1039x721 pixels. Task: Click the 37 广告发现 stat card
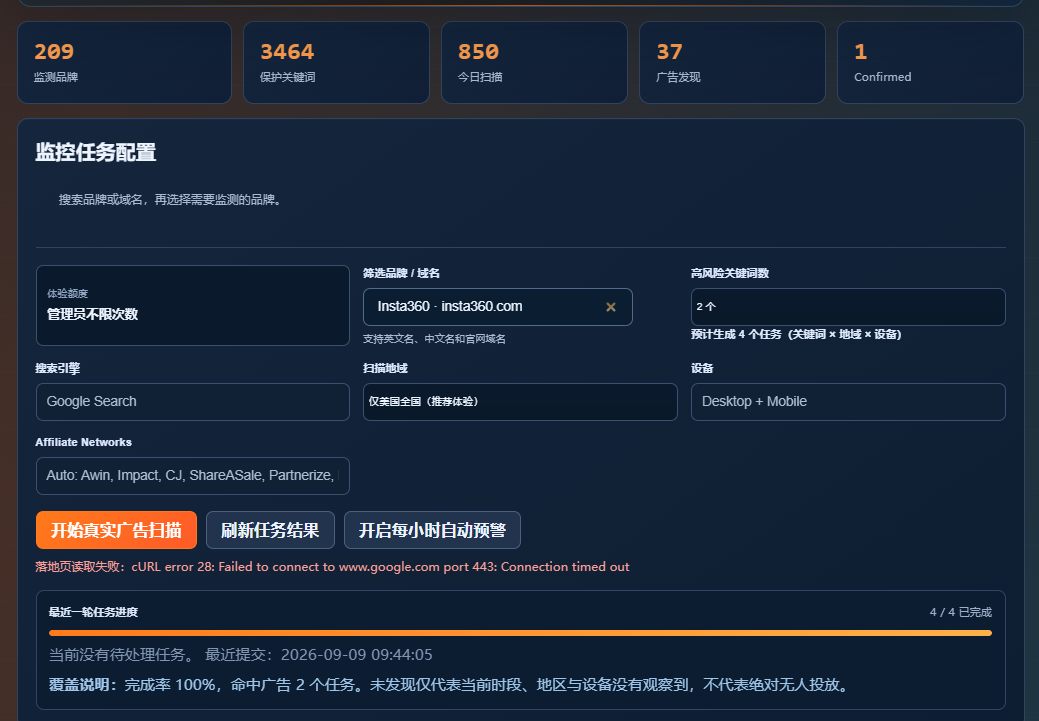click(732, 62)
